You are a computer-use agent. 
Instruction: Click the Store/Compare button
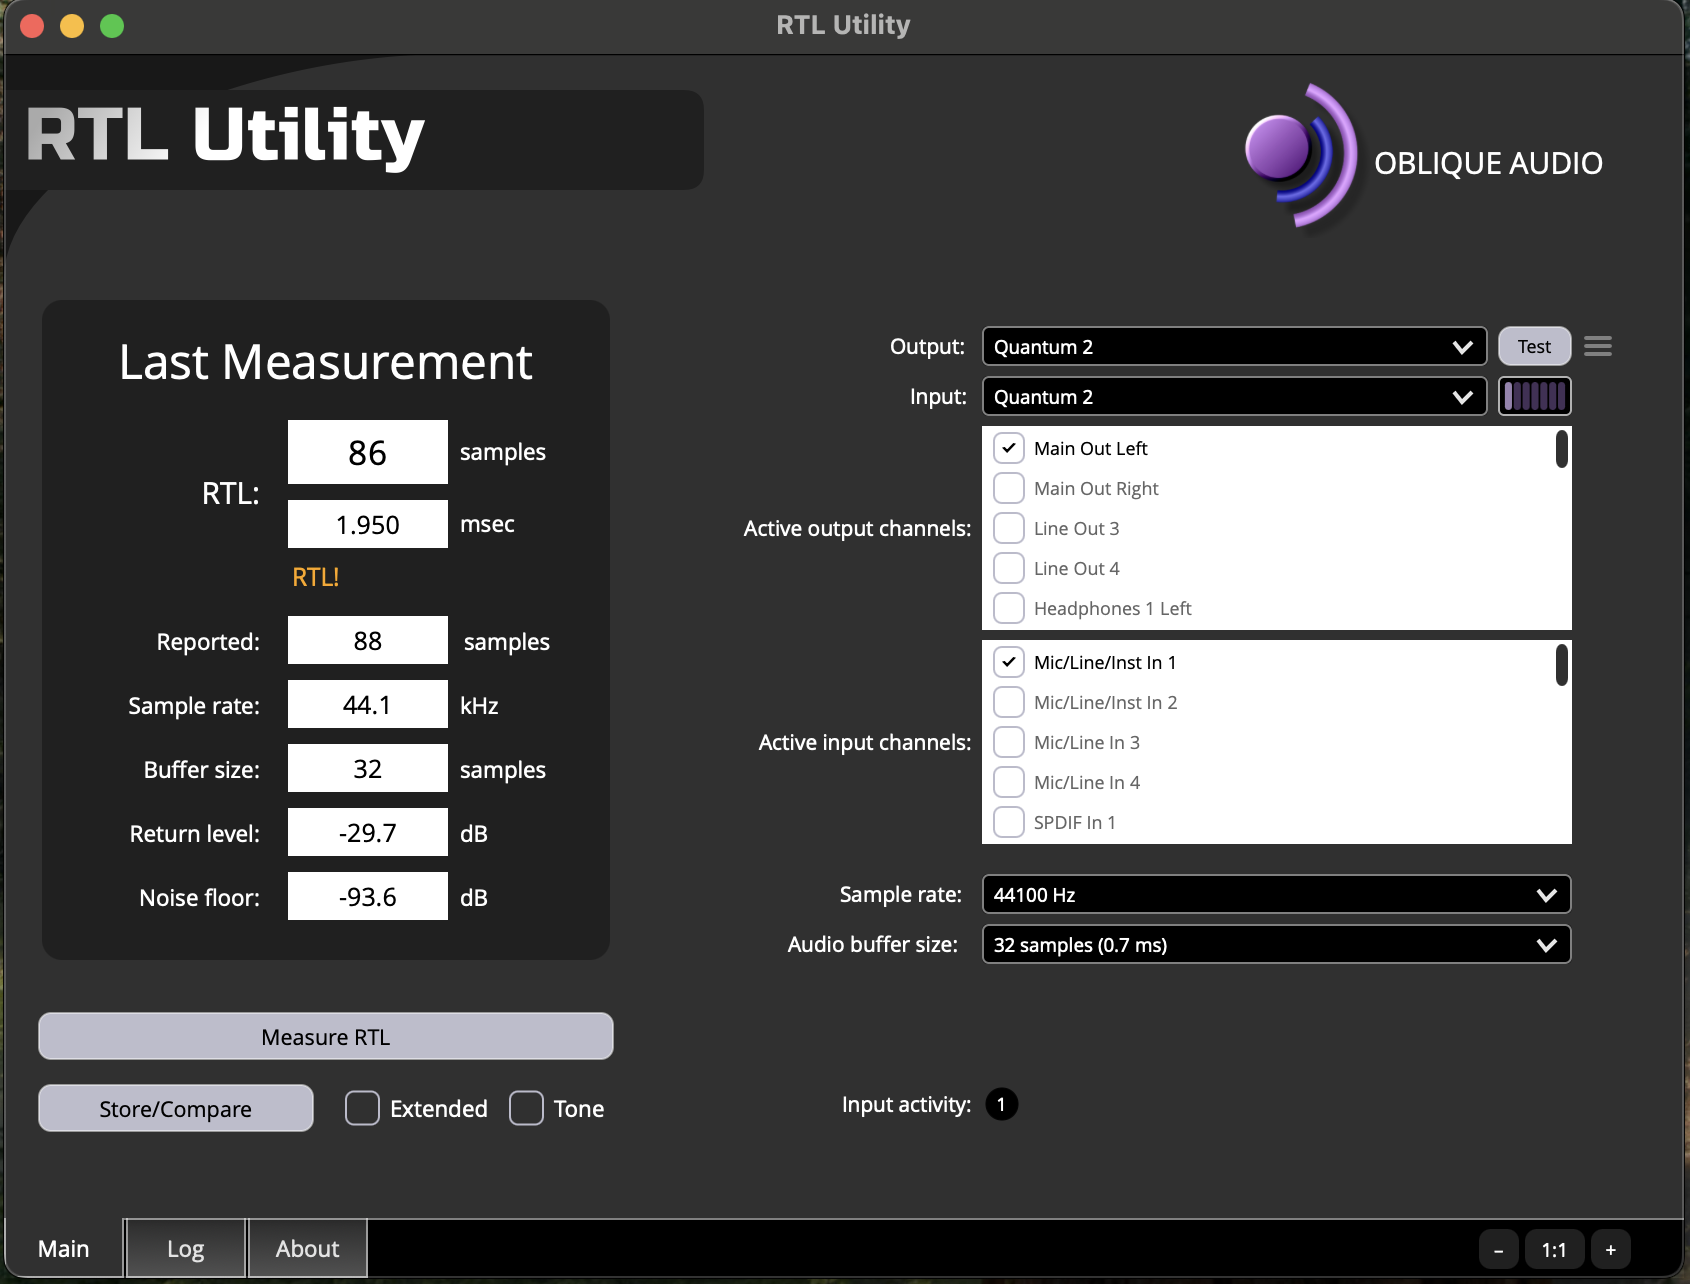(x=176, y=1108)
